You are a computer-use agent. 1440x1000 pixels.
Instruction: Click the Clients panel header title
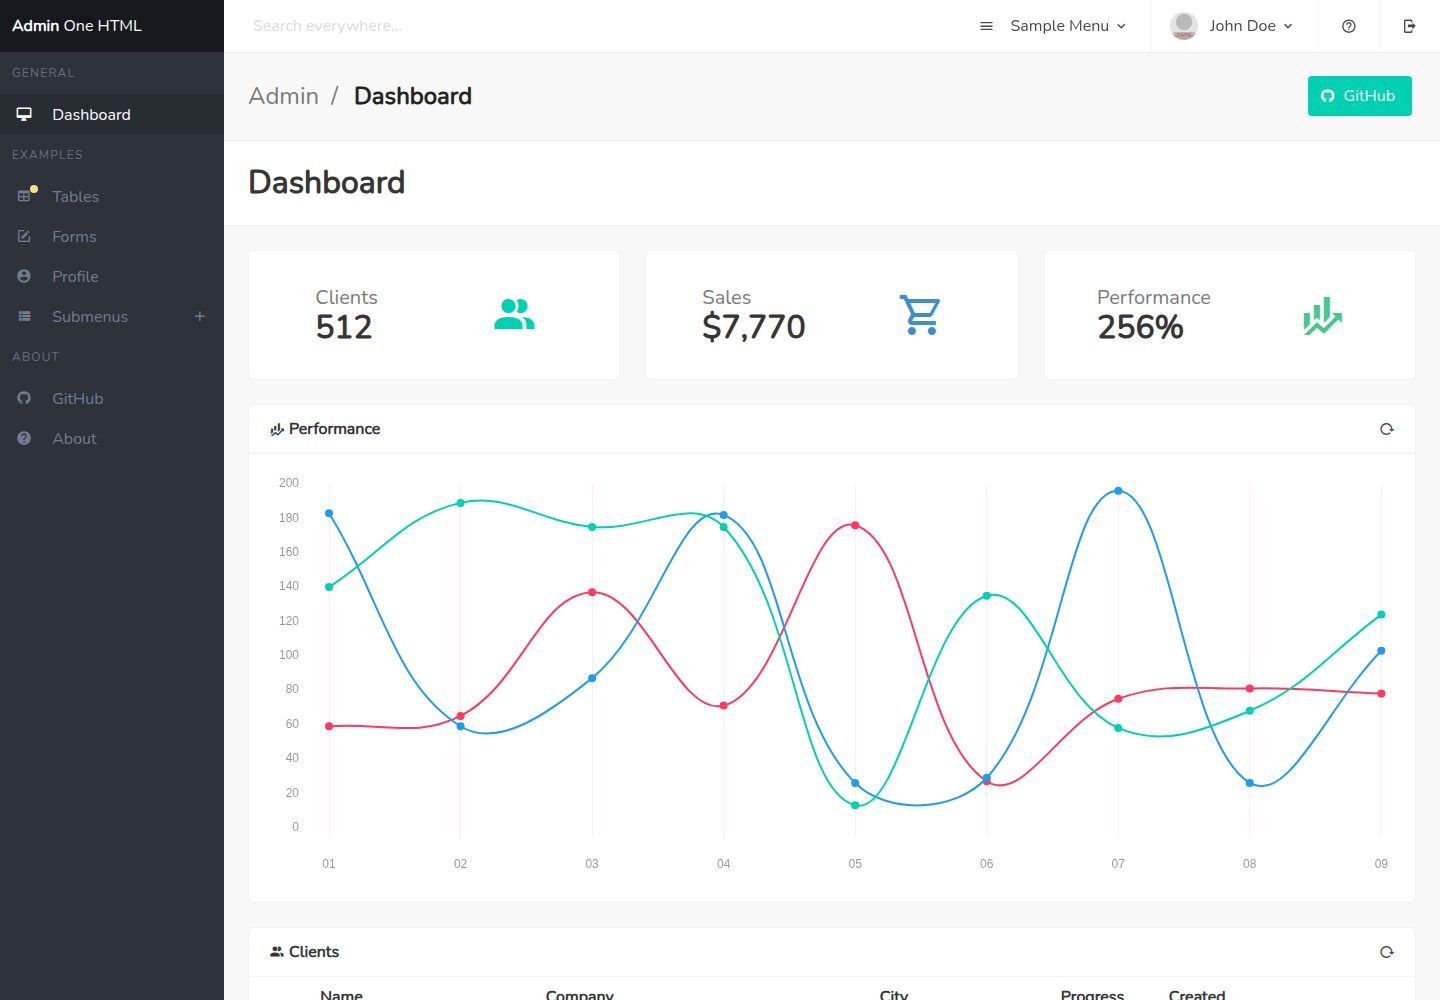pos(314,952)
